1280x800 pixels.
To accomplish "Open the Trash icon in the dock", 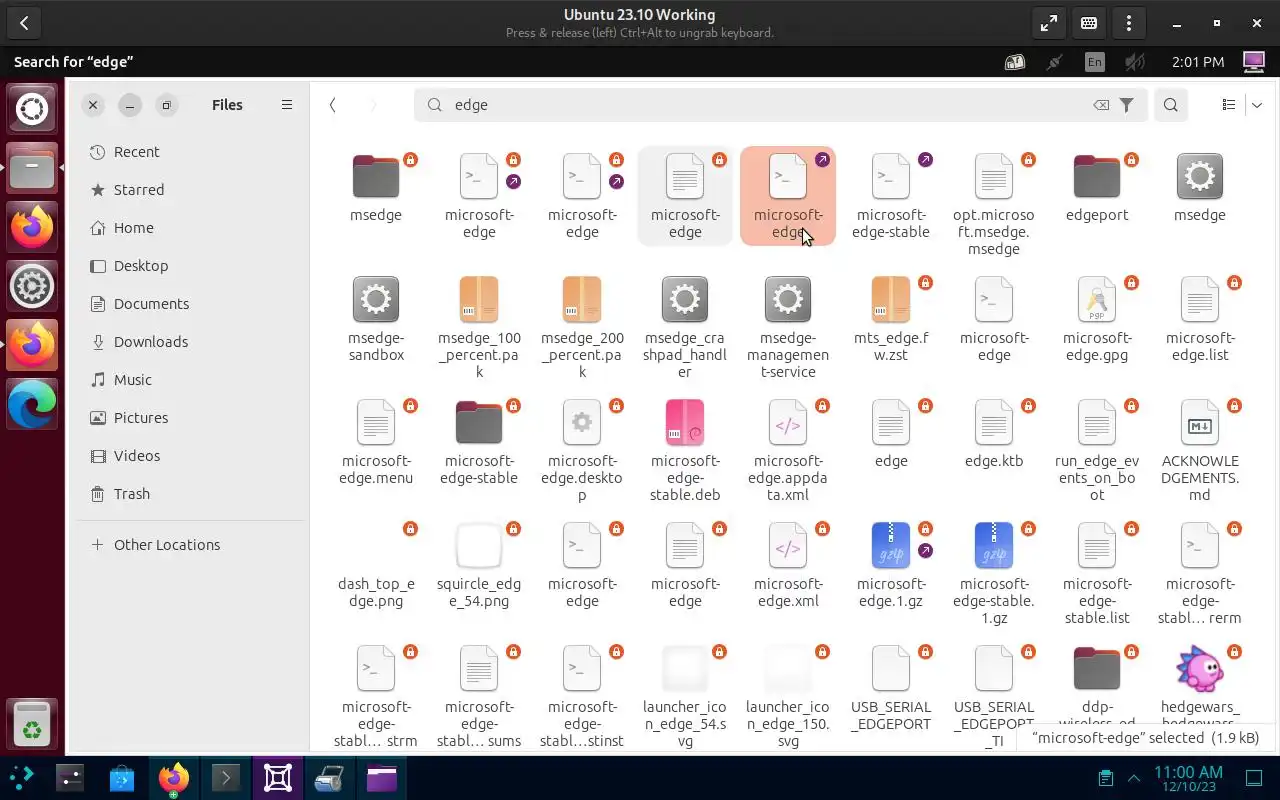I will tap(32, 722).
